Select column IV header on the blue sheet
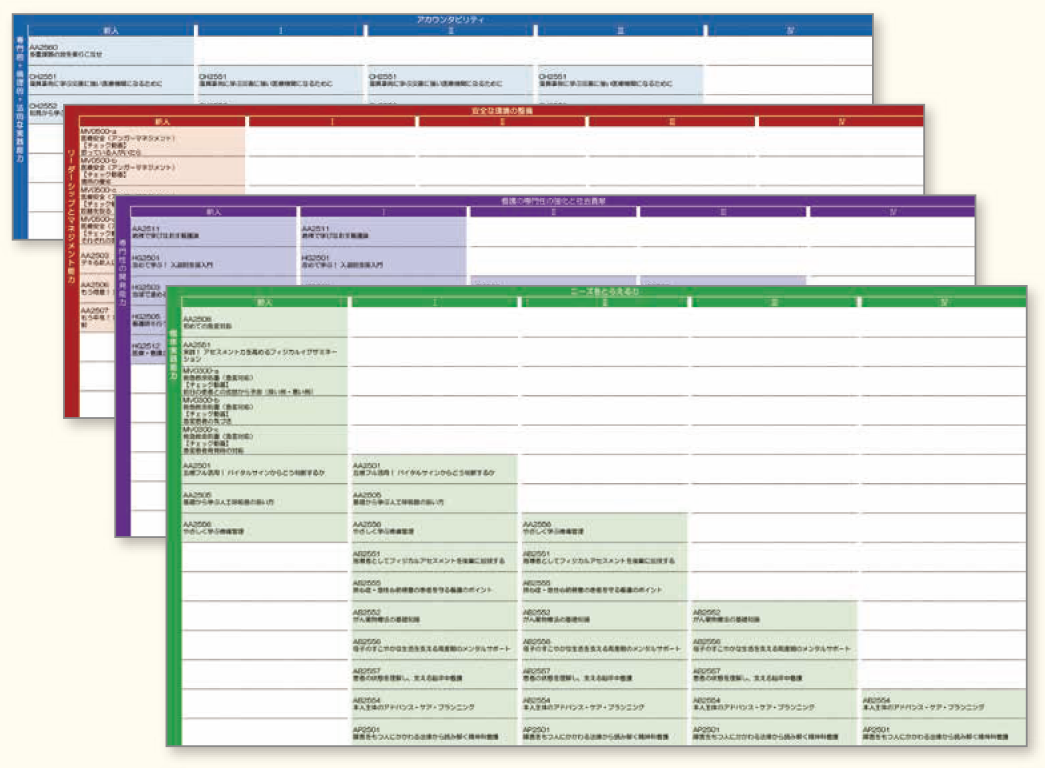This screenshot has height=768, width=1045. point(790,31)
